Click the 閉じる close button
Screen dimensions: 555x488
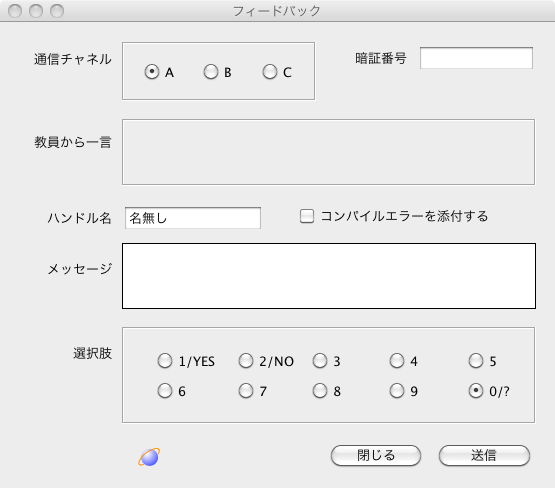pos(376,455)
